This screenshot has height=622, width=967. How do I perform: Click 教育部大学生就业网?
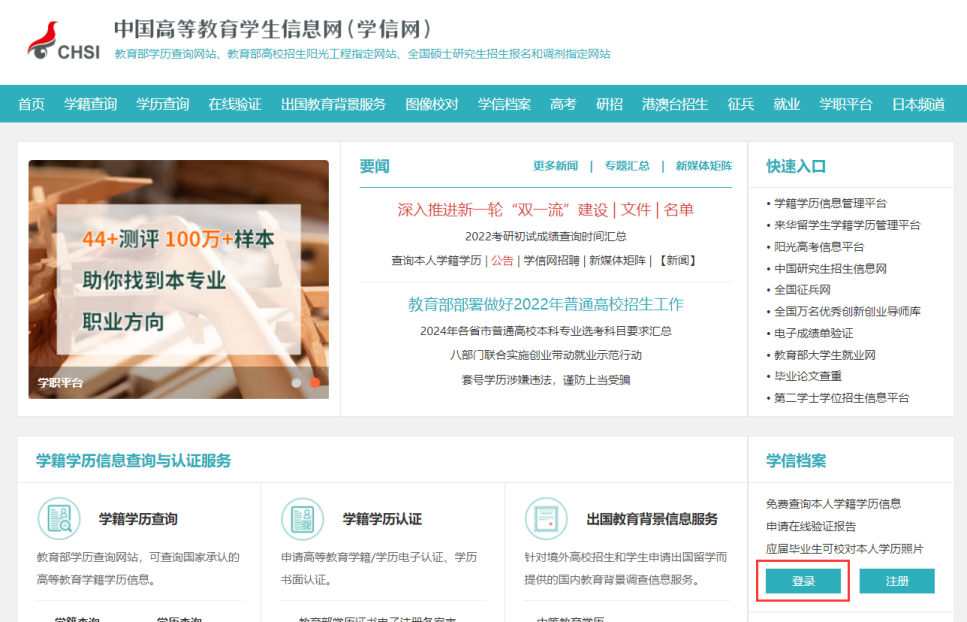point(825,355)
